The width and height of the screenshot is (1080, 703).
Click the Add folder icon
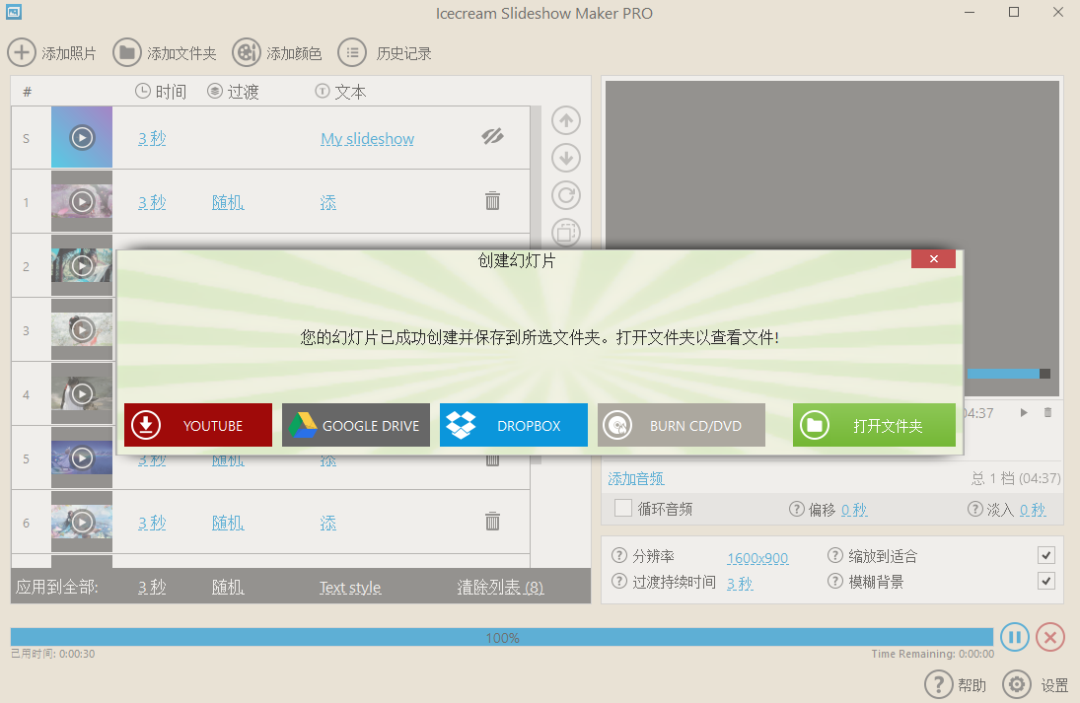coord(127,52)
